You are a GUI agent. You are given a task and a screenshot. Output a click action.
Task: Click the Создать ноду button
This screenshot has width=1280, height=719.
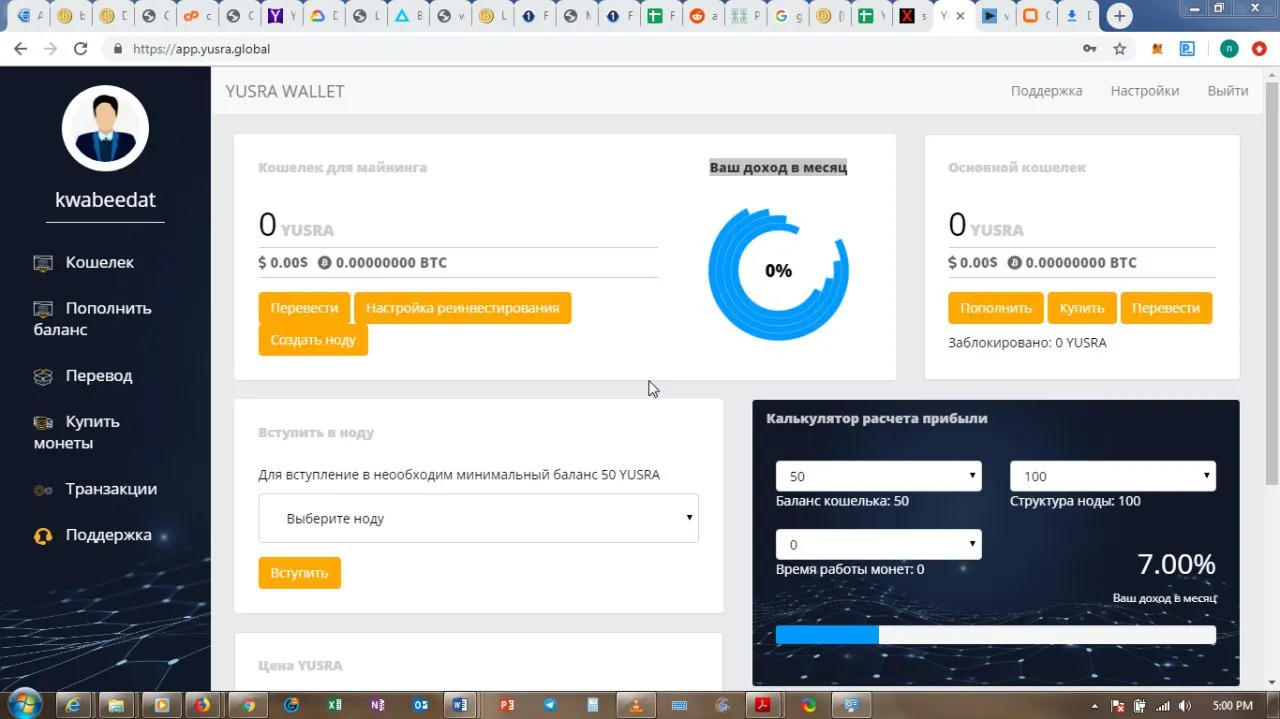pyautogui.click(x=313, y=340)
